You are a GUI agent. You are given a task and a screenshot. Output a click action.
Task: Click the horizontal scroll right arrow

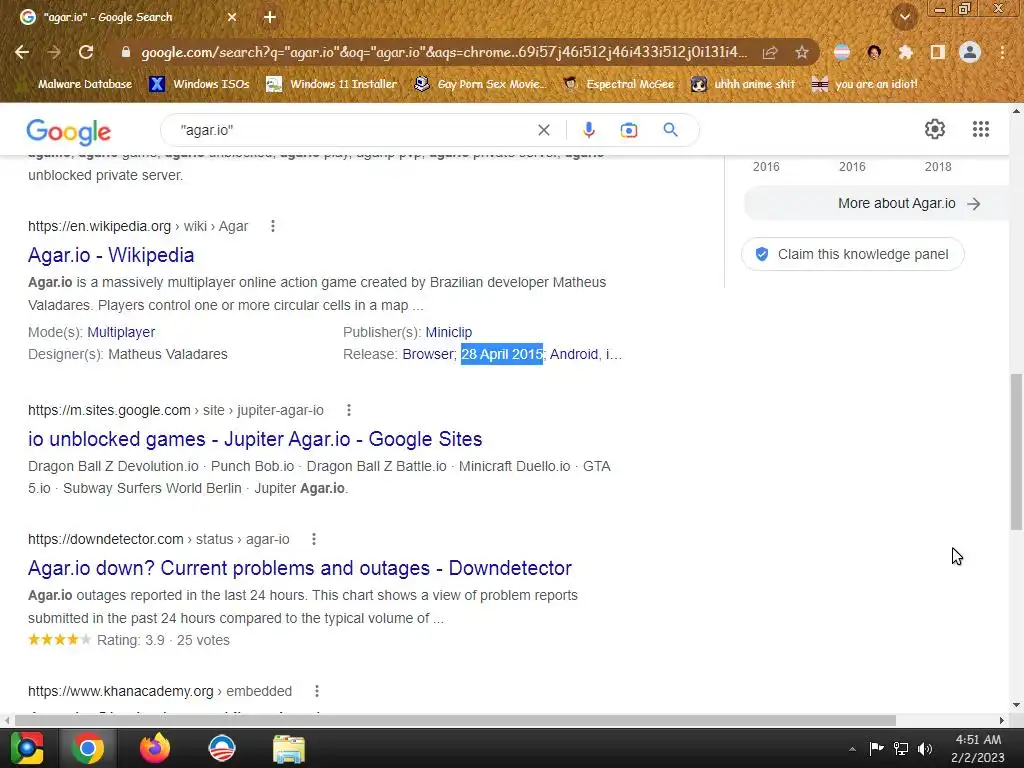click(1002, 720)
